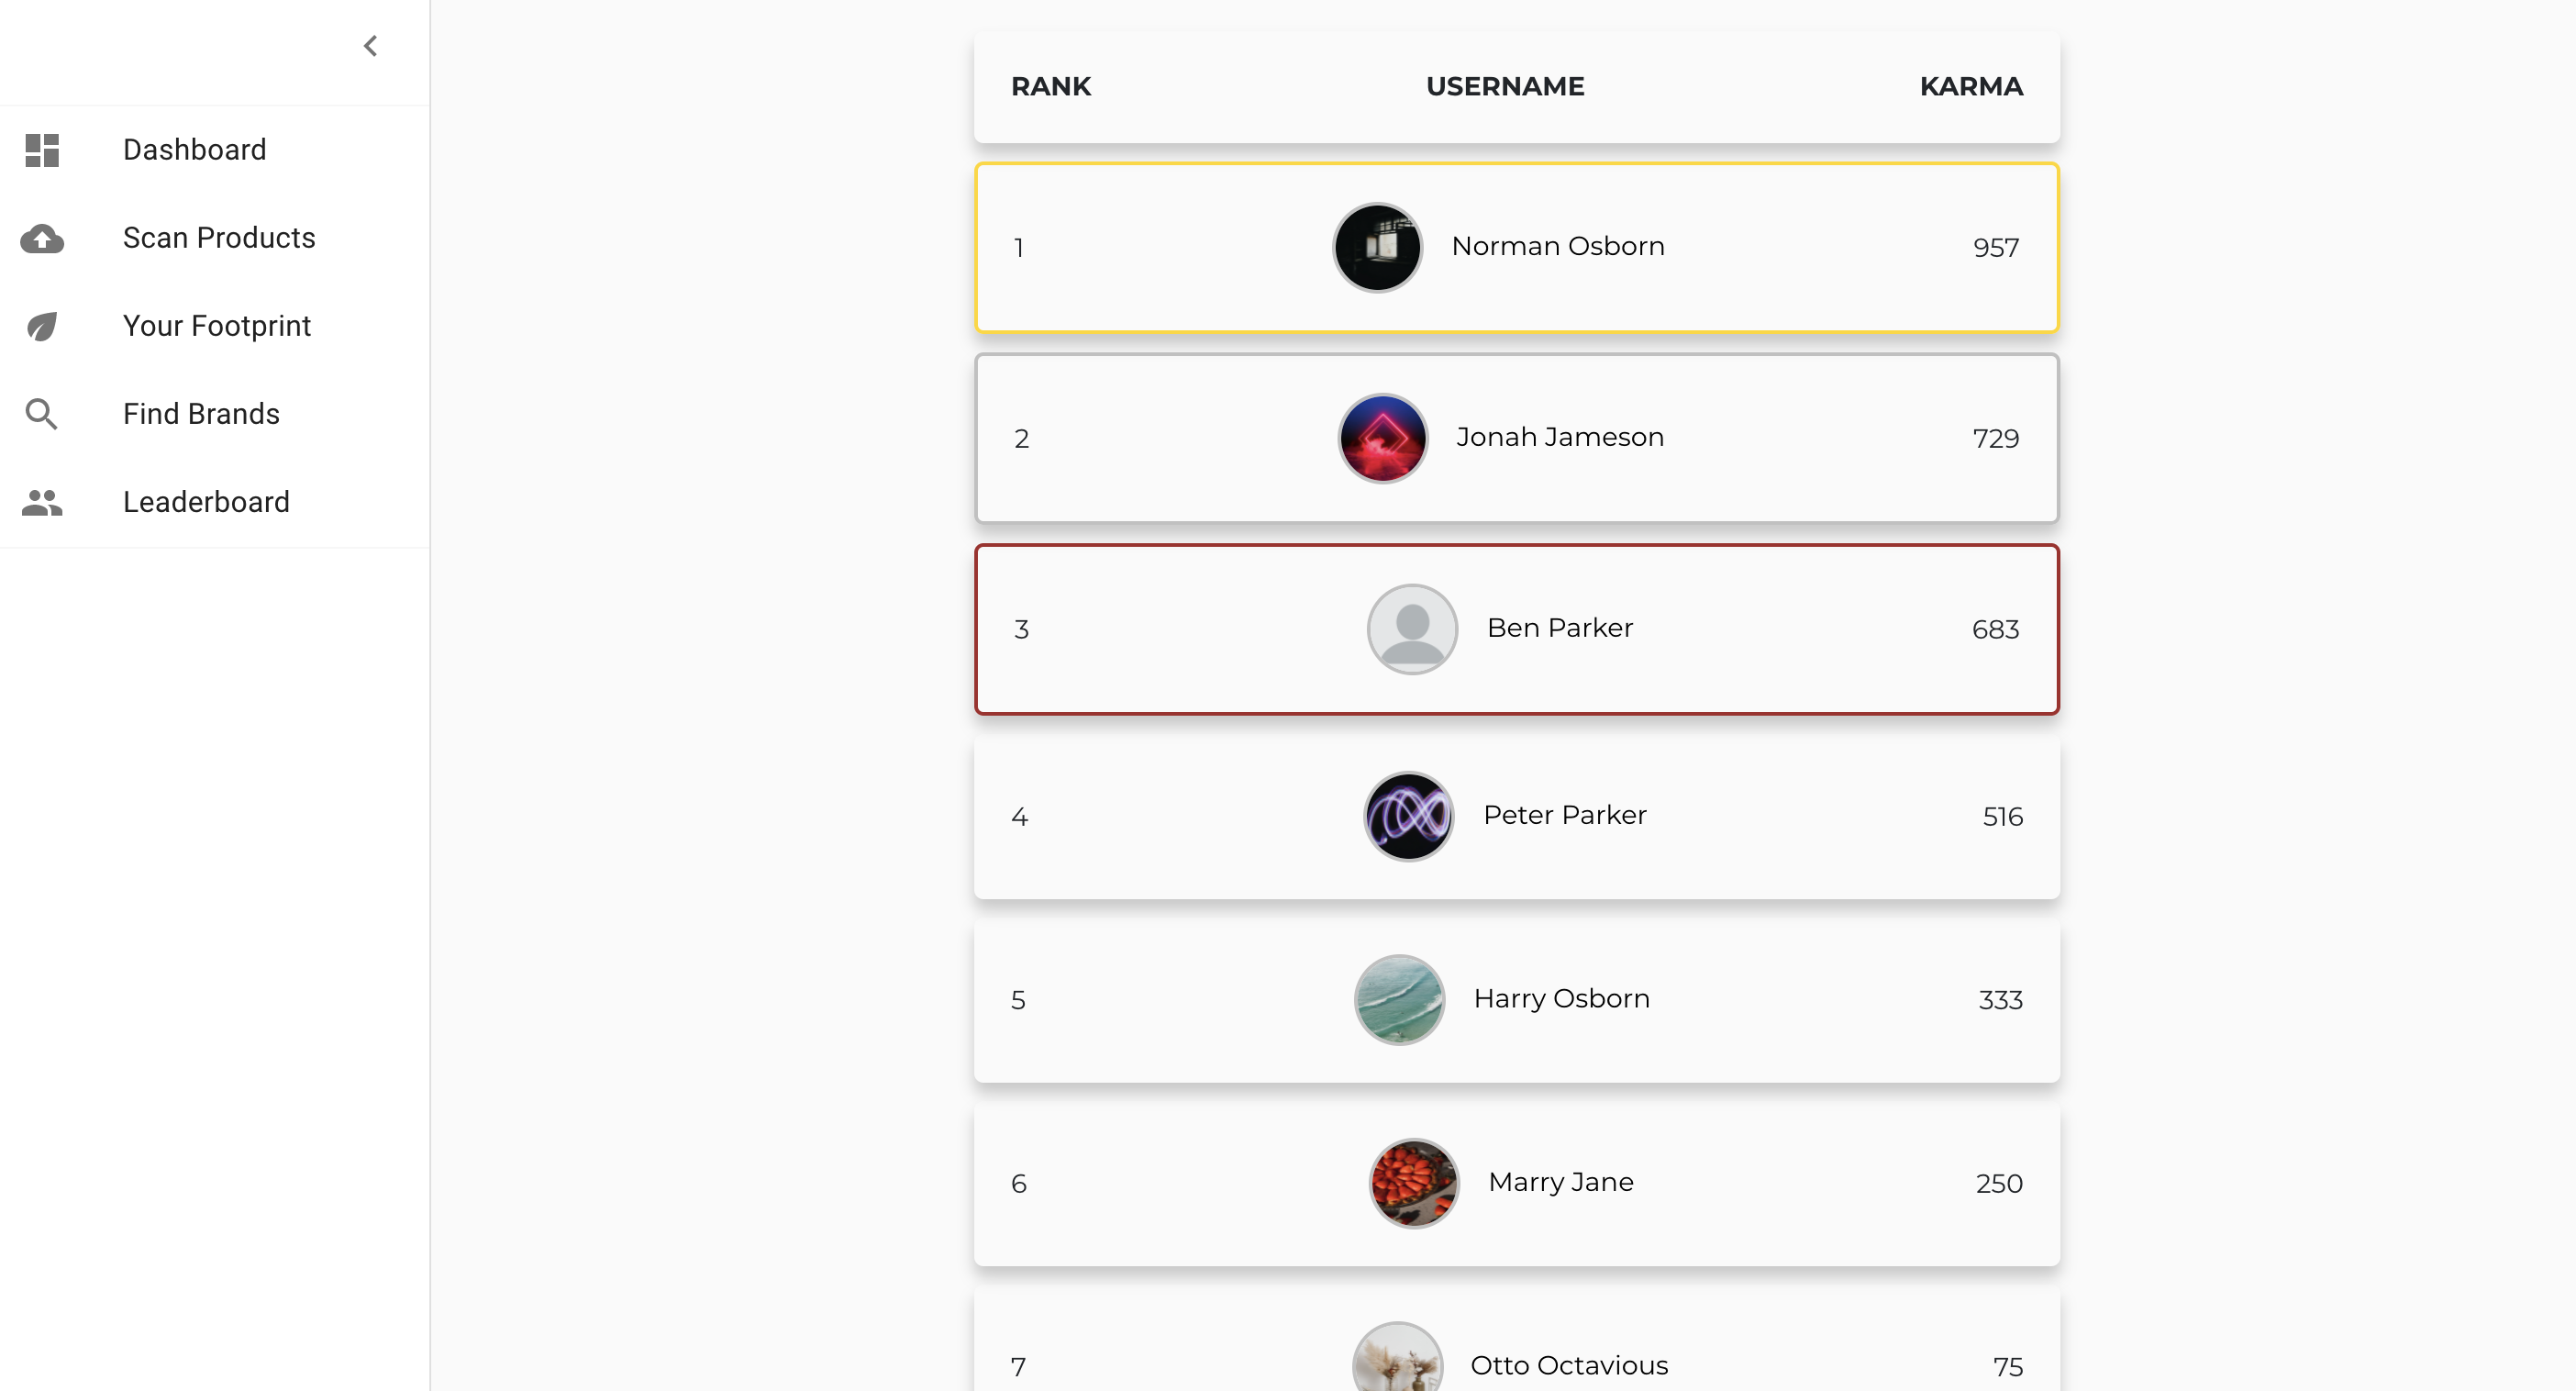Click Ben Parker's default avatar icon
This screenshot has width=2576, height=1391.
pyautogui.click(x=1412, y=629)
